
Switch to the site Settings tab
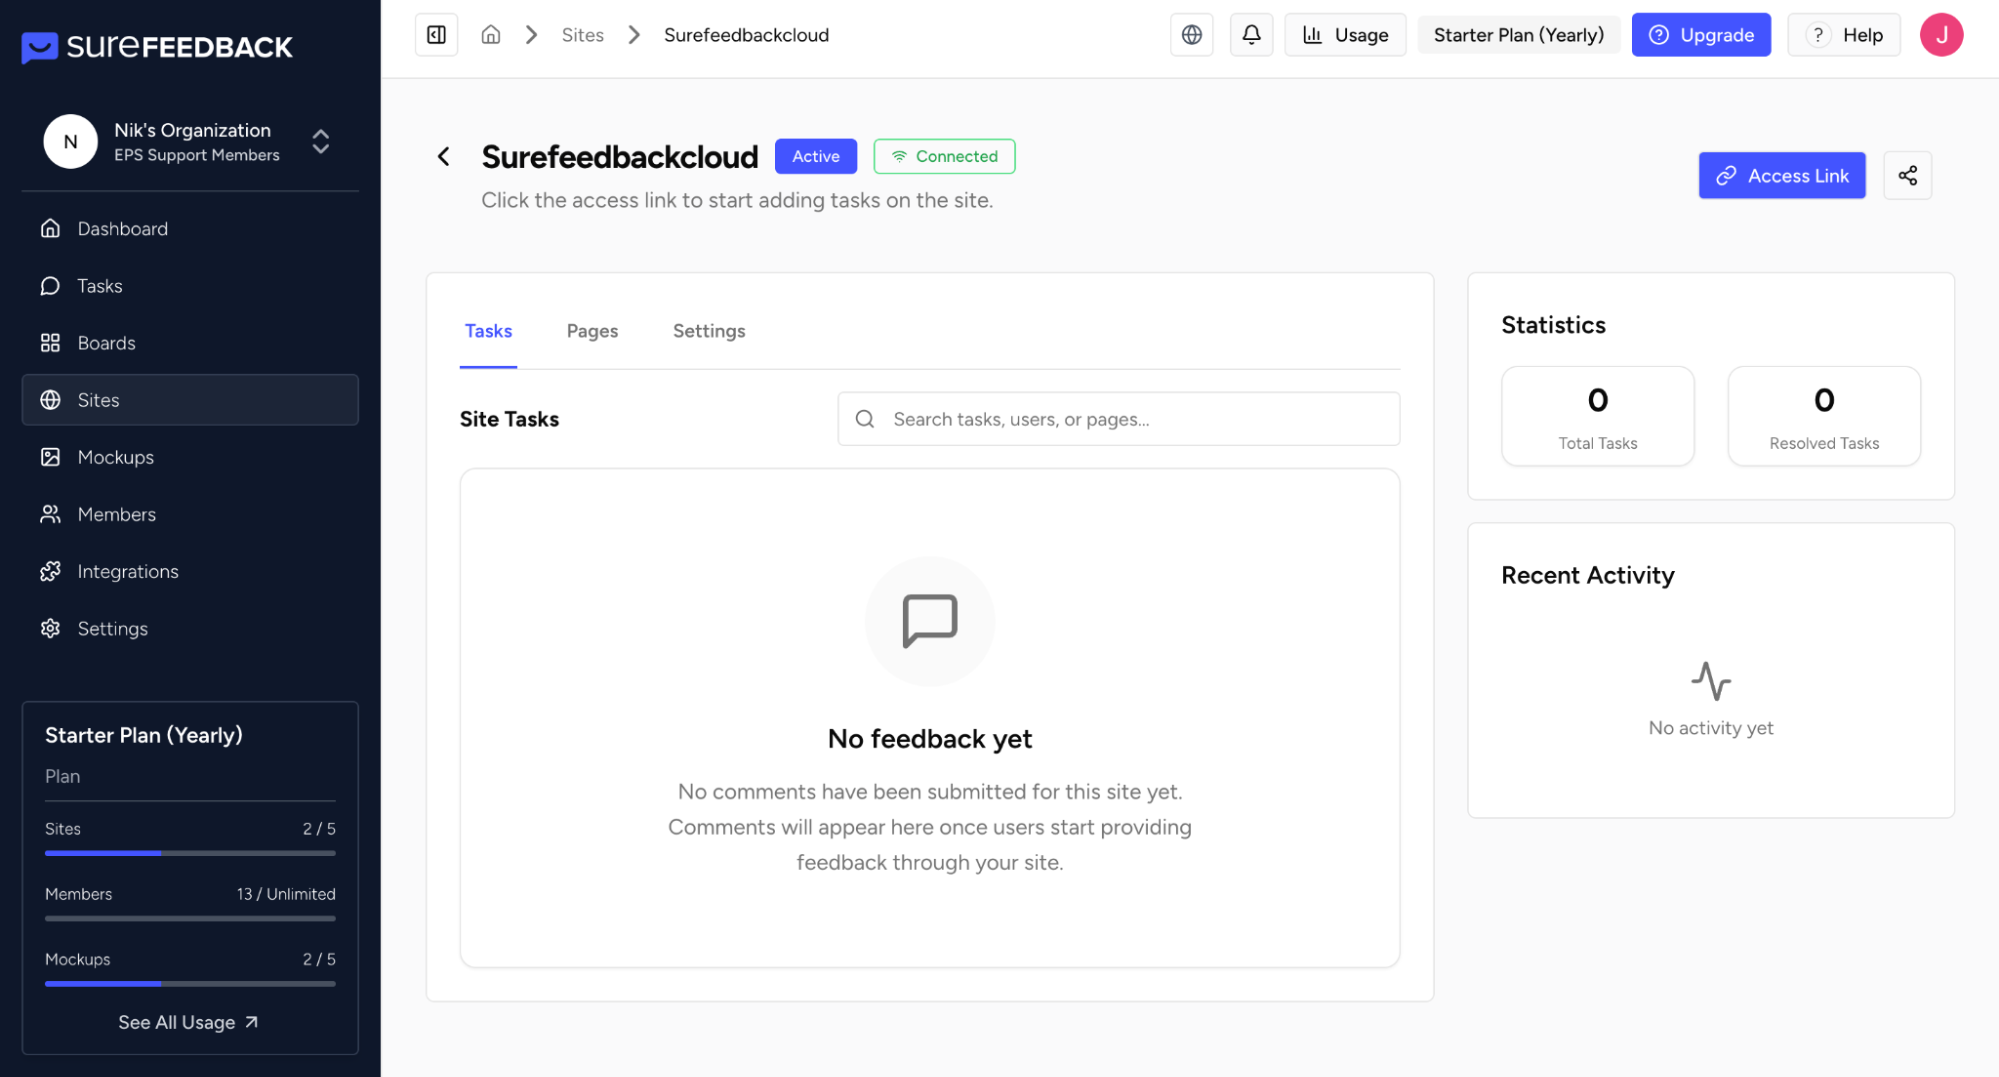[x=708, y=331]
